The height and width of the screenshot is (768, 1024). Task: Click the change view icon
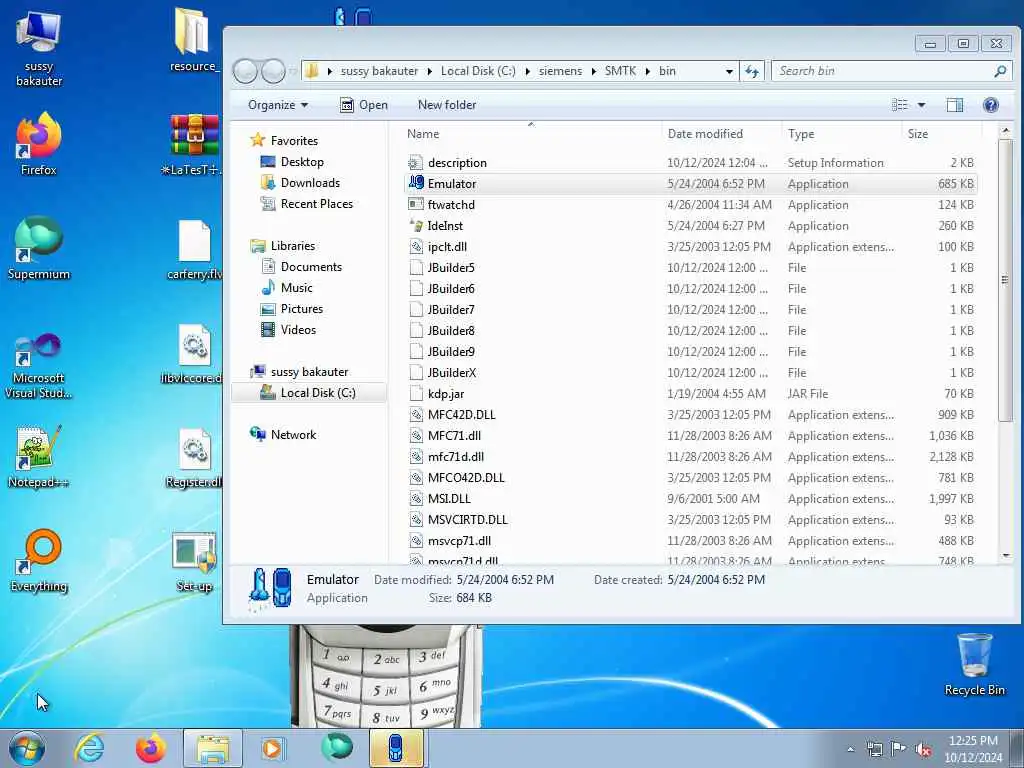(900, 104)
